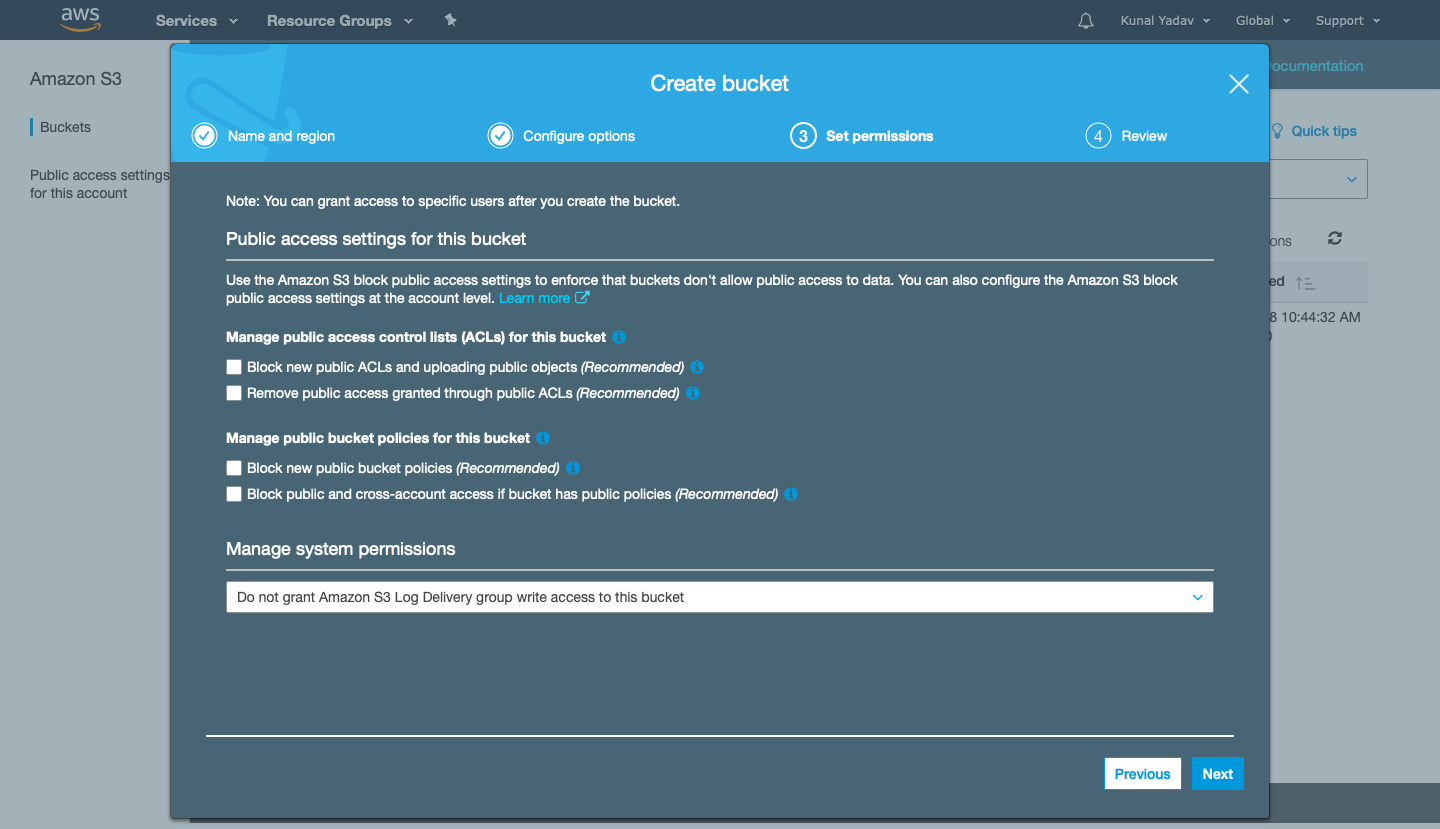Show info for Manage public access control lists
Image resolution: width=1440 pixels, height=829 pixels.
coord(619,337)
